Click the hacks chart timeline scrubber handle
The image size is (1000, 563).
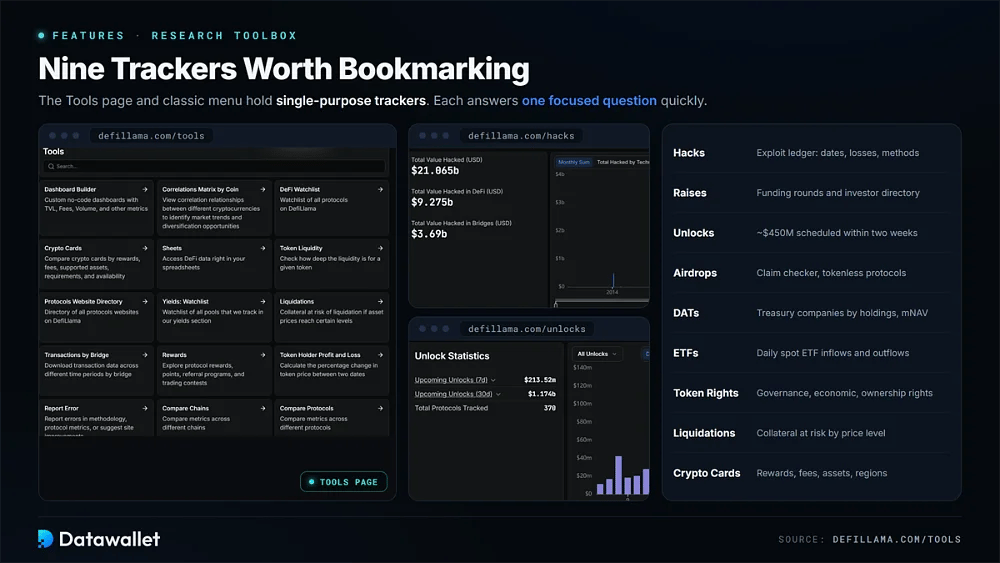point(555,305)
